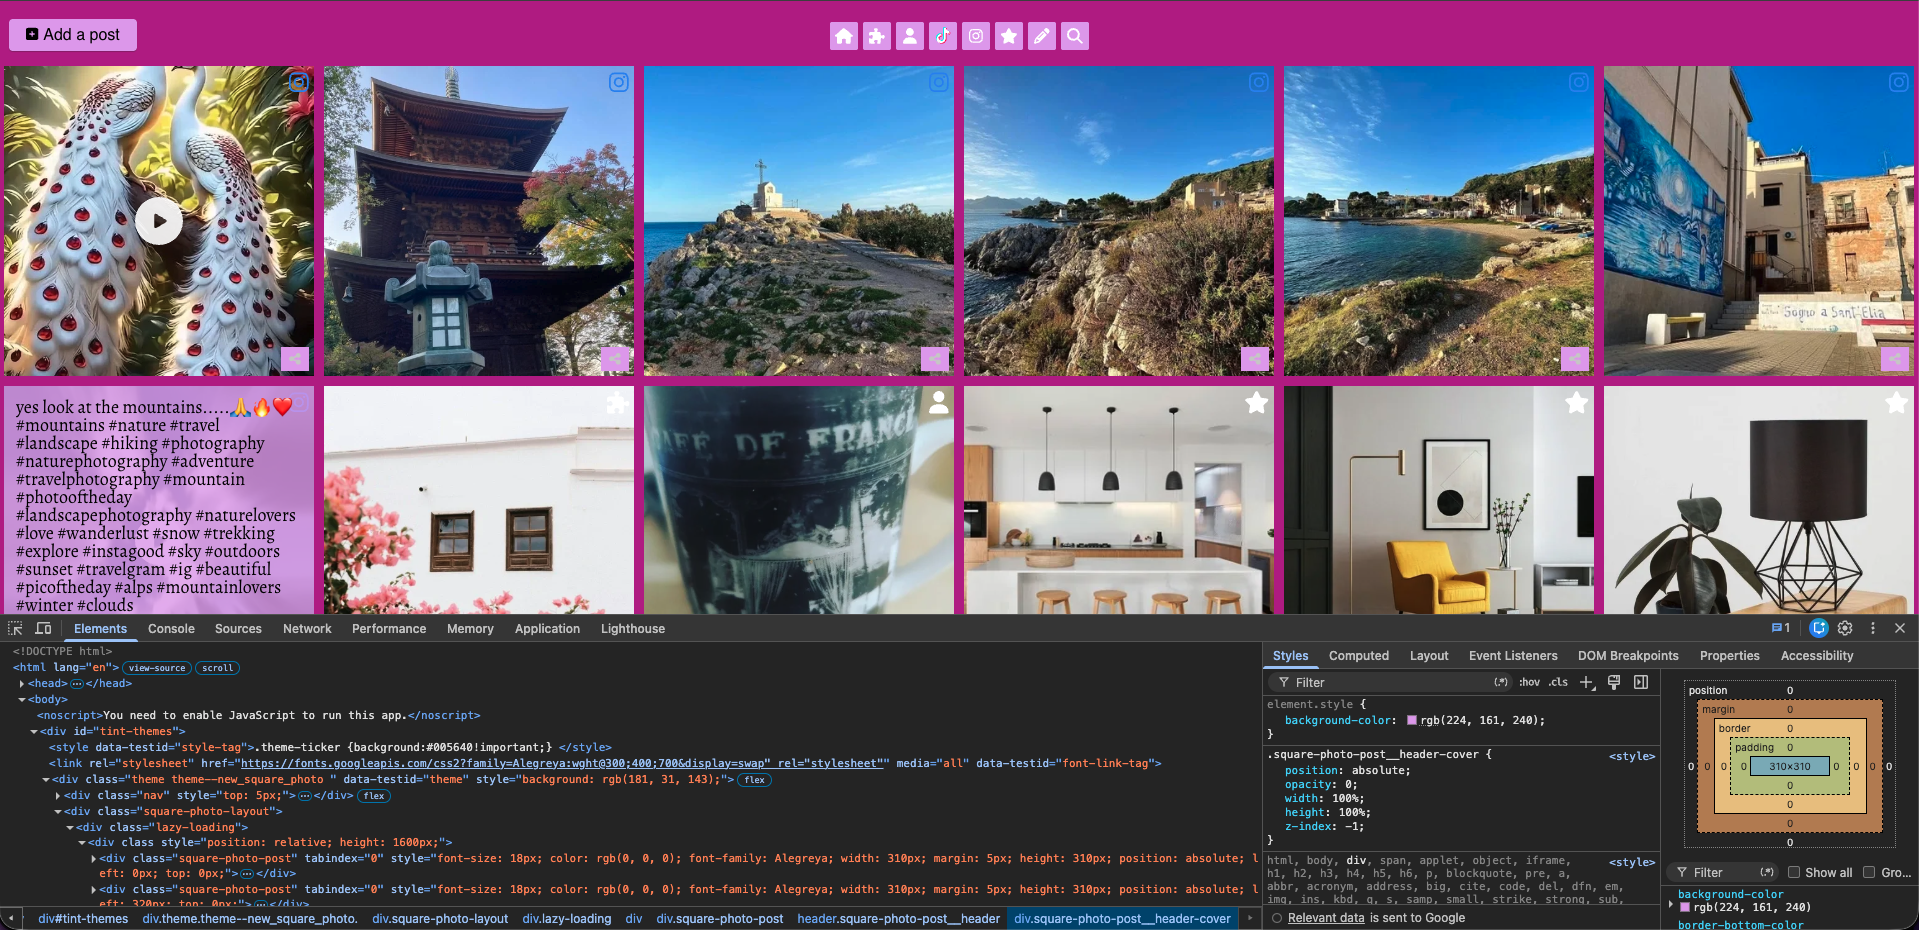Click the puzzle piece filter icon

(877, 36)
